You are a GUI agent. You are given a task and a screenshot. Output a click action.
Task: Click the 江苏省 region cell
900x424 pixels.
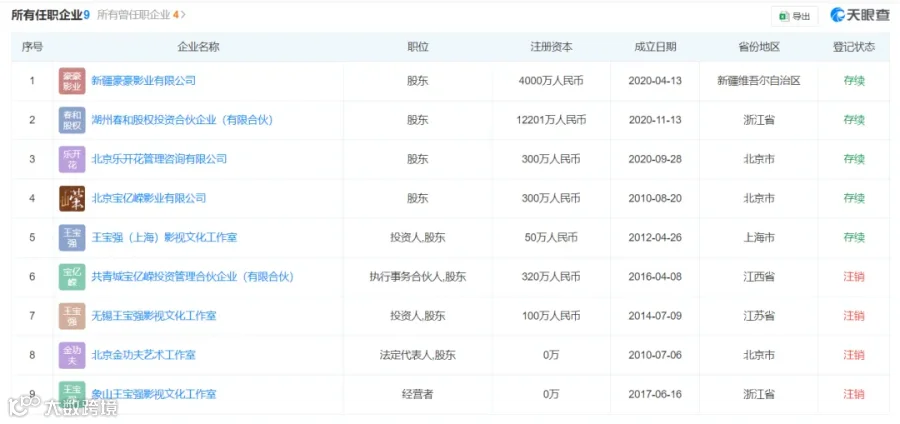tap(759, 316)
